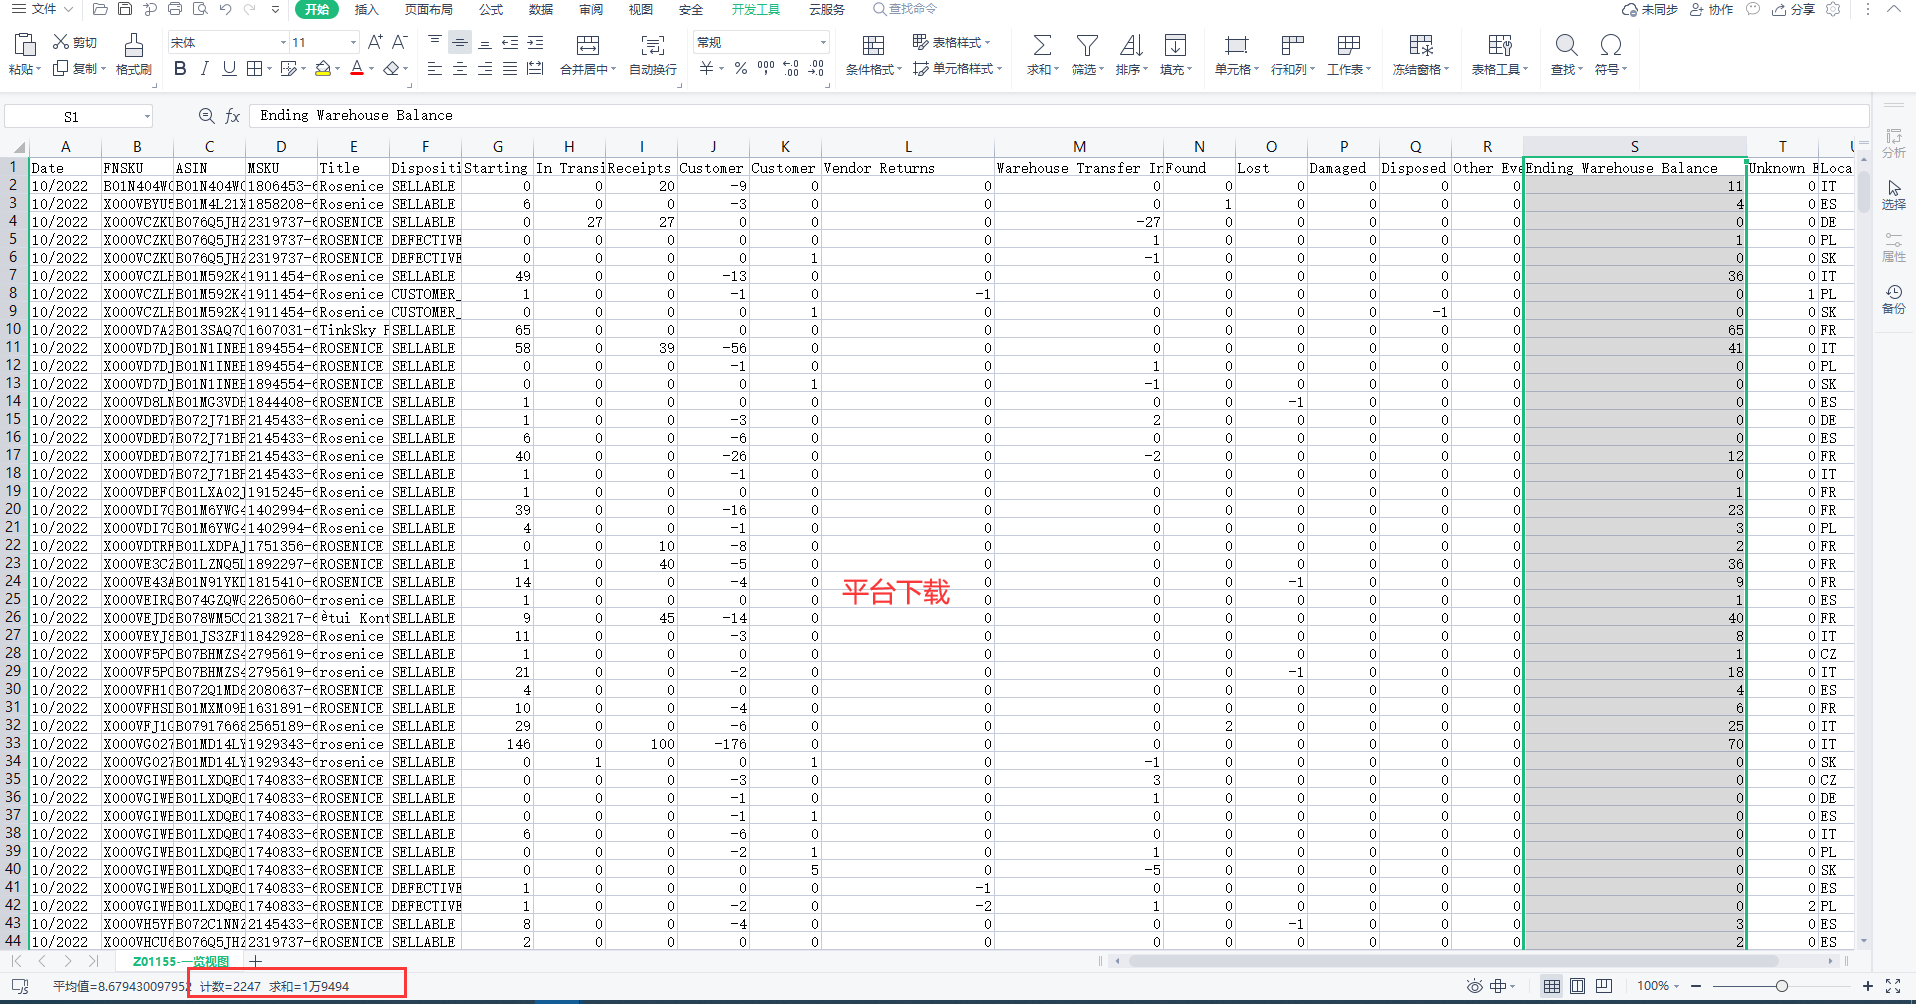Click the Print icon in quick access bar
Image resolution: width=1916 pixels, height=1004 pixels.
pyautogui.click(x=175, y=9)
